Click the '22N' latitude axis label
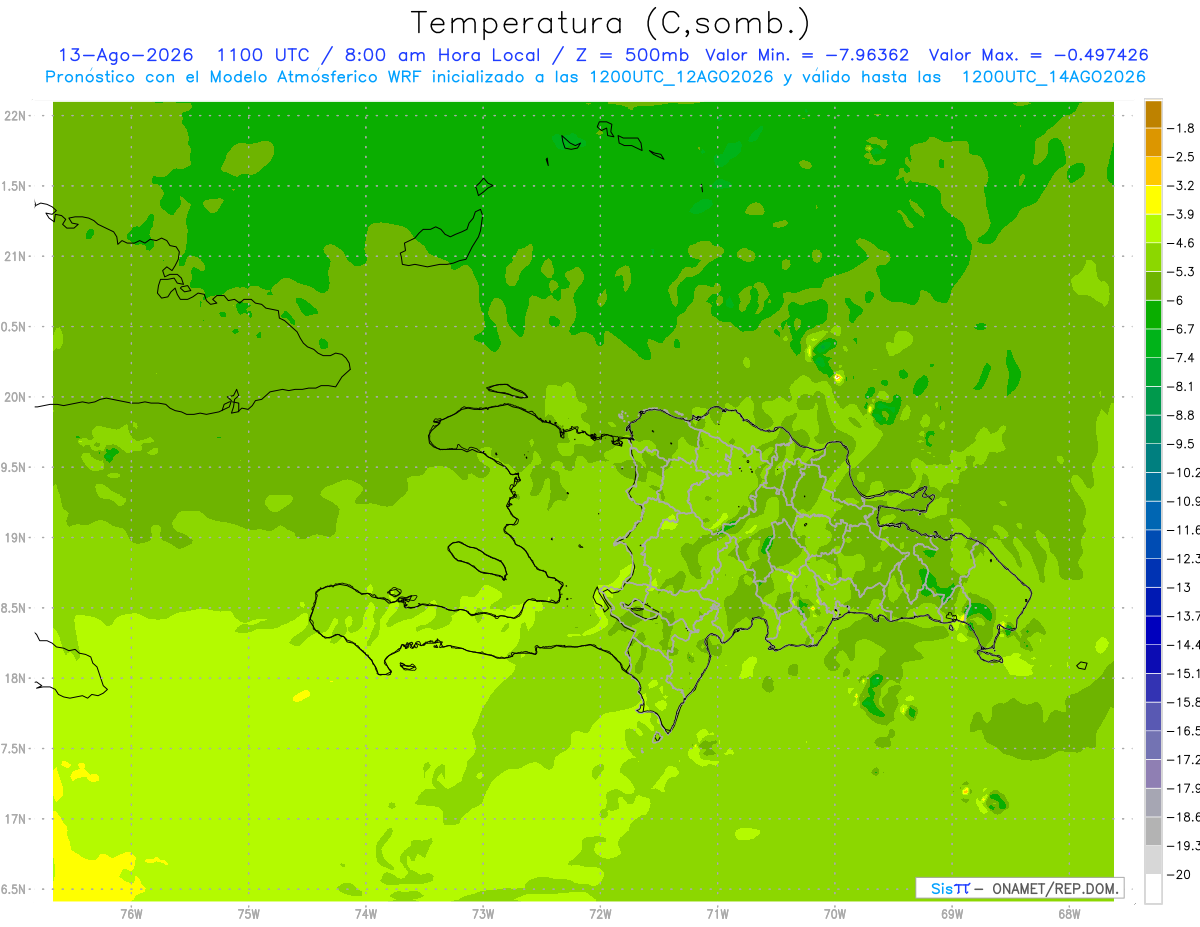The height and width of the screenshot is (927, 1200). (x=15, y=116)
